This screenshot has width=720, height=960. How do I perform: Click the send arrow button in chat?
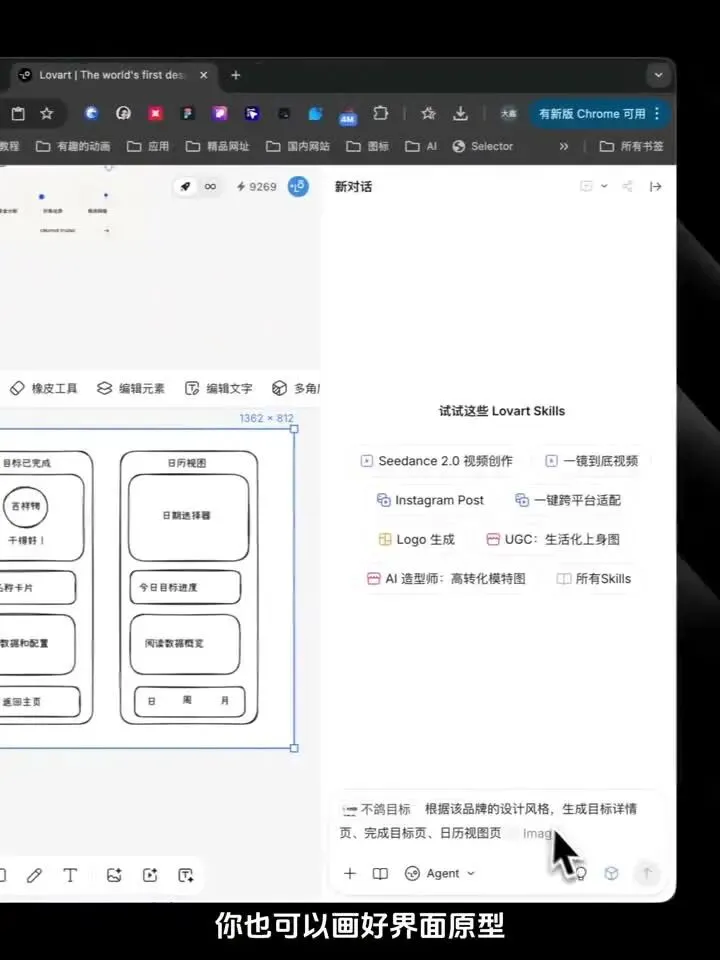tap(647, 873)
